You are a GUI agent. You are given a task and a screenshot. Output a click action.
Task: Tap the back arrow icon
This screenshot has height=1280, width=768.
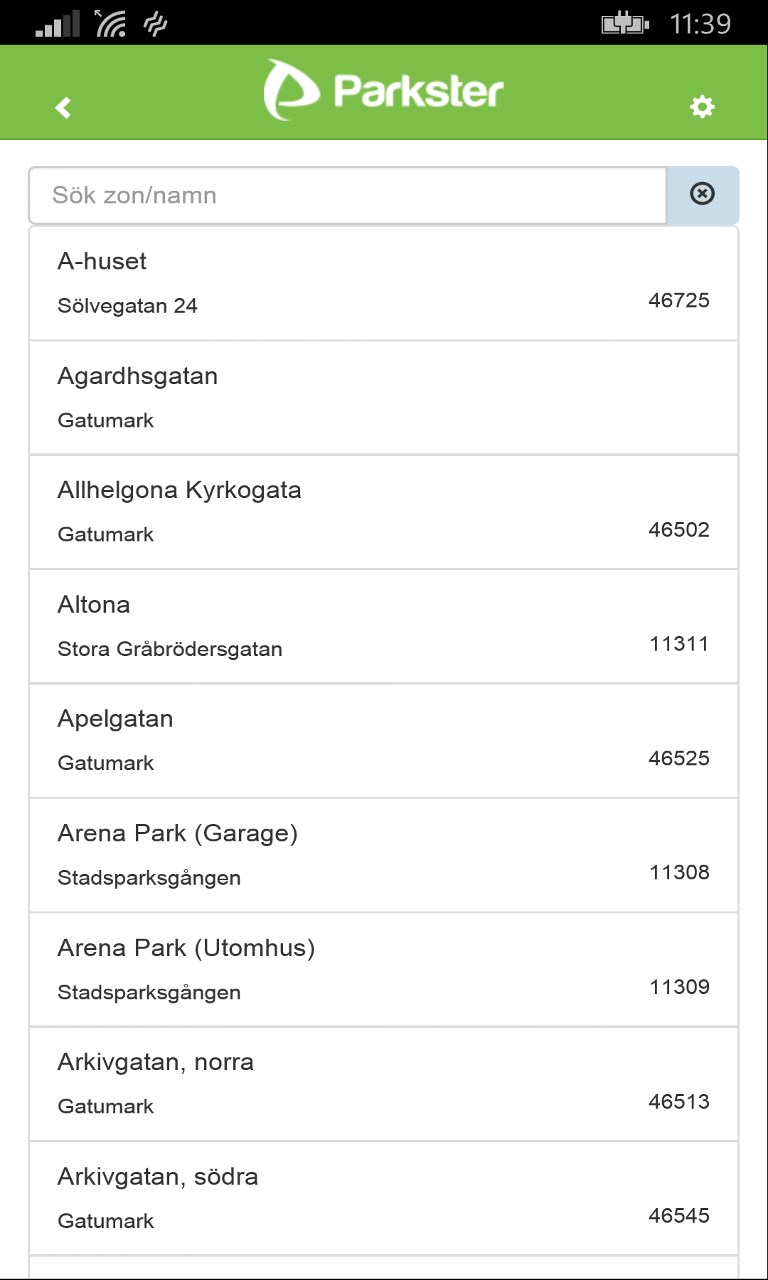[63, 107]
